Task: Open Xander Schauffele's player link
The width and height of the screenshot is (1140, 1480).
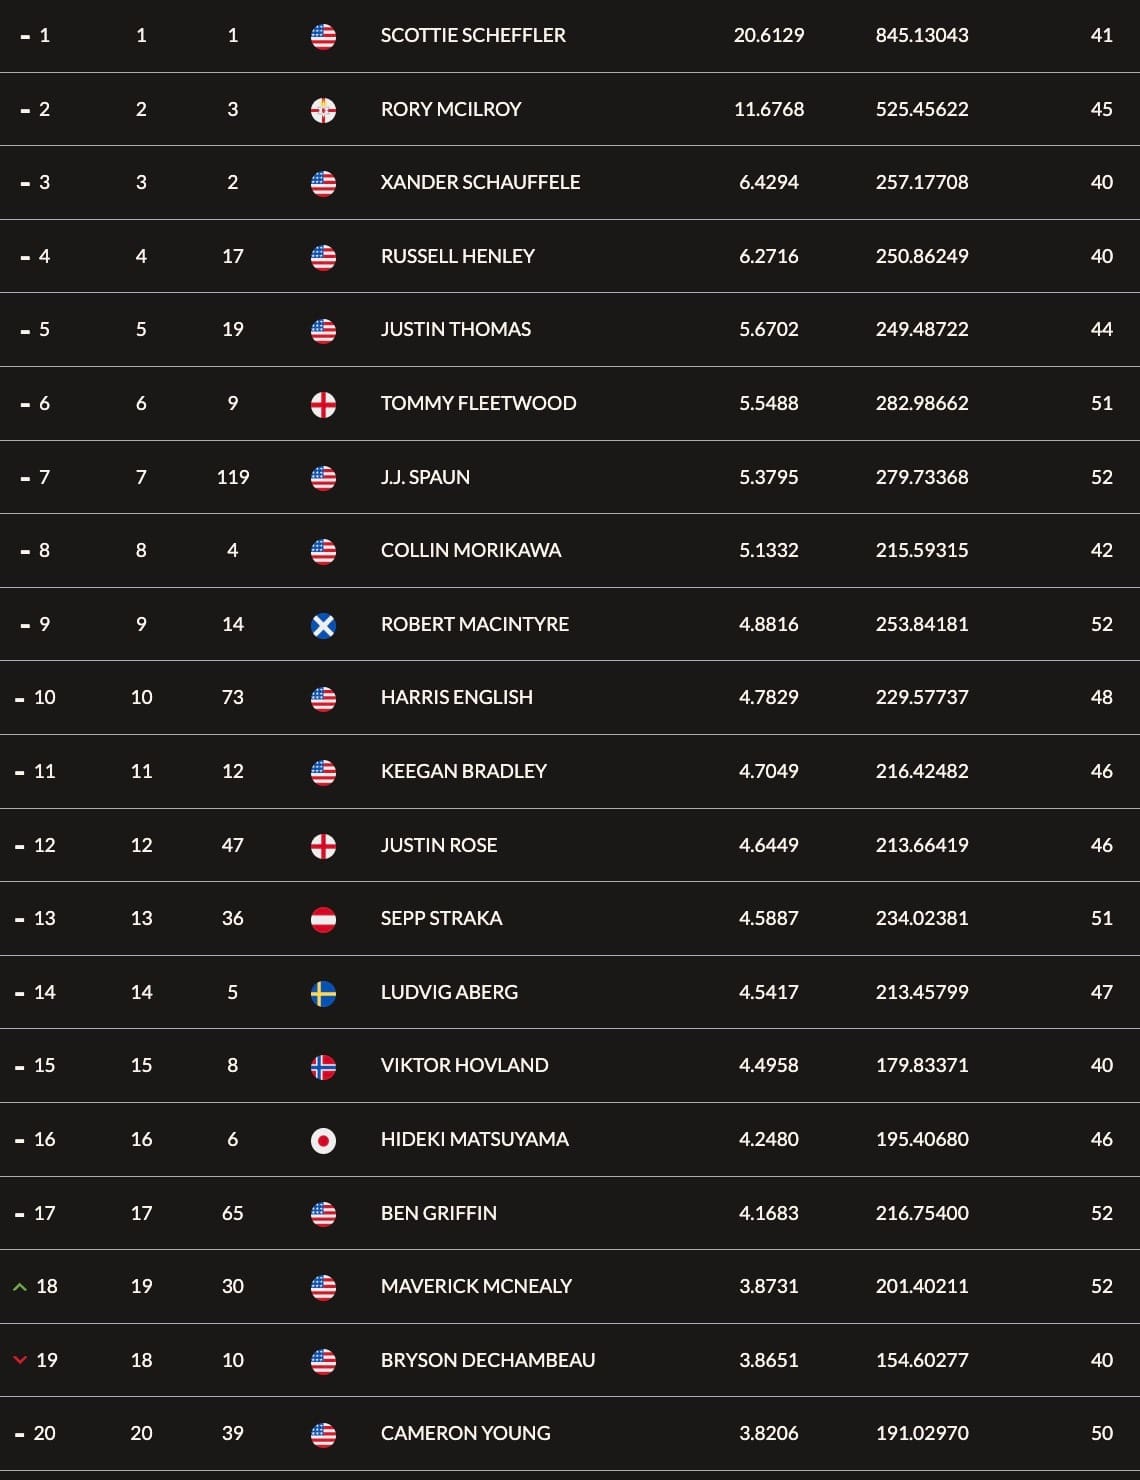Action: point(480,182)
